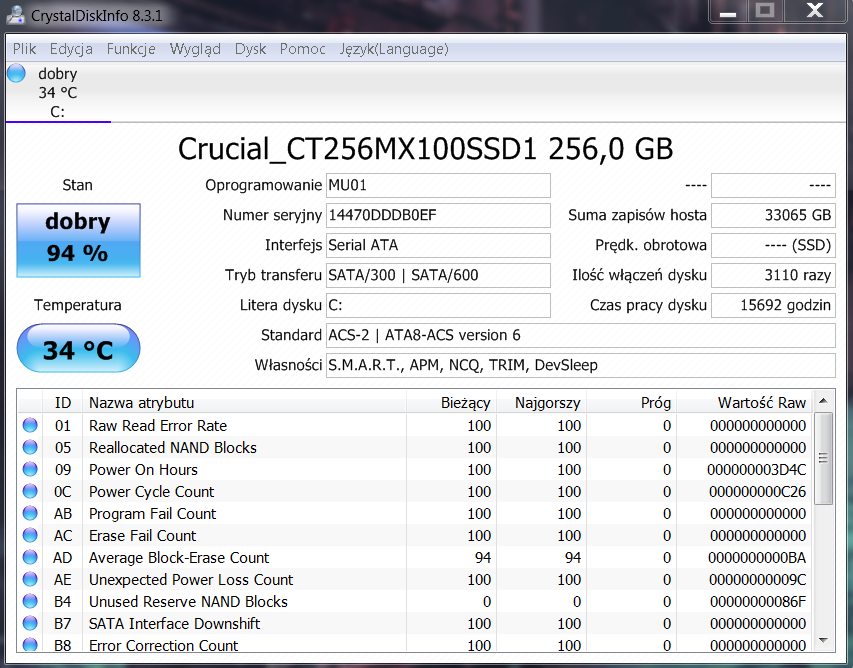This screenshot has height=668, width=853.
Task: Select the Unused Reserve NAND Blocks attribute name
Action: click(x=188, y=602)
